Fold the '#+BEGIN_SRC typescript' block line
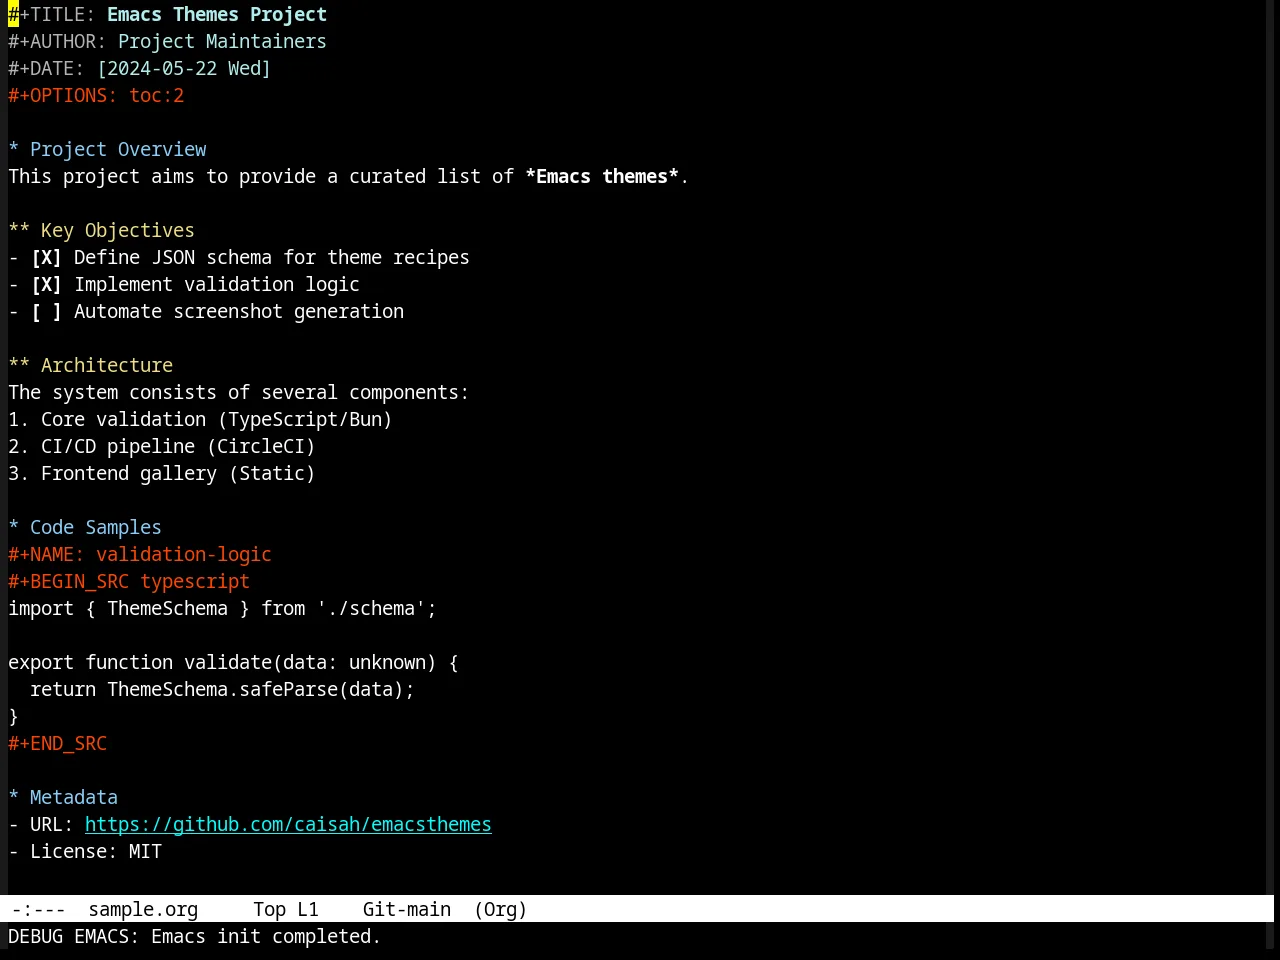This screenshot has width=1280, height=960. pos(129,581)
